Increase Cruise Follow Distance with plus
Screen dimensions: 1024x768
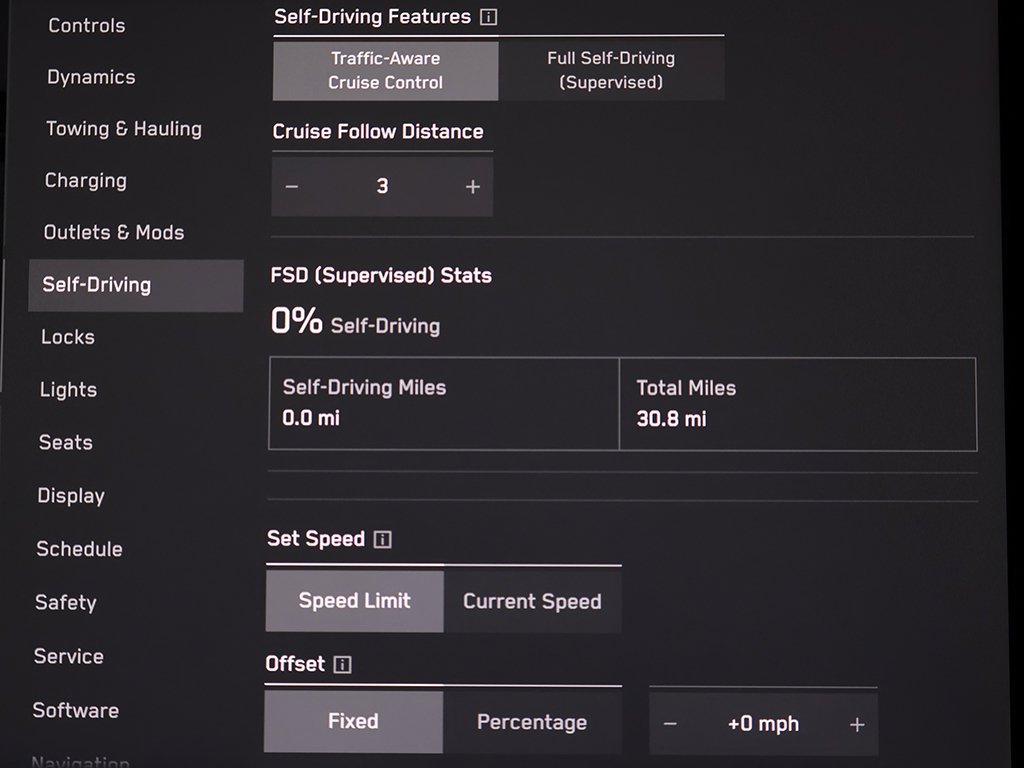pos(473,187)
